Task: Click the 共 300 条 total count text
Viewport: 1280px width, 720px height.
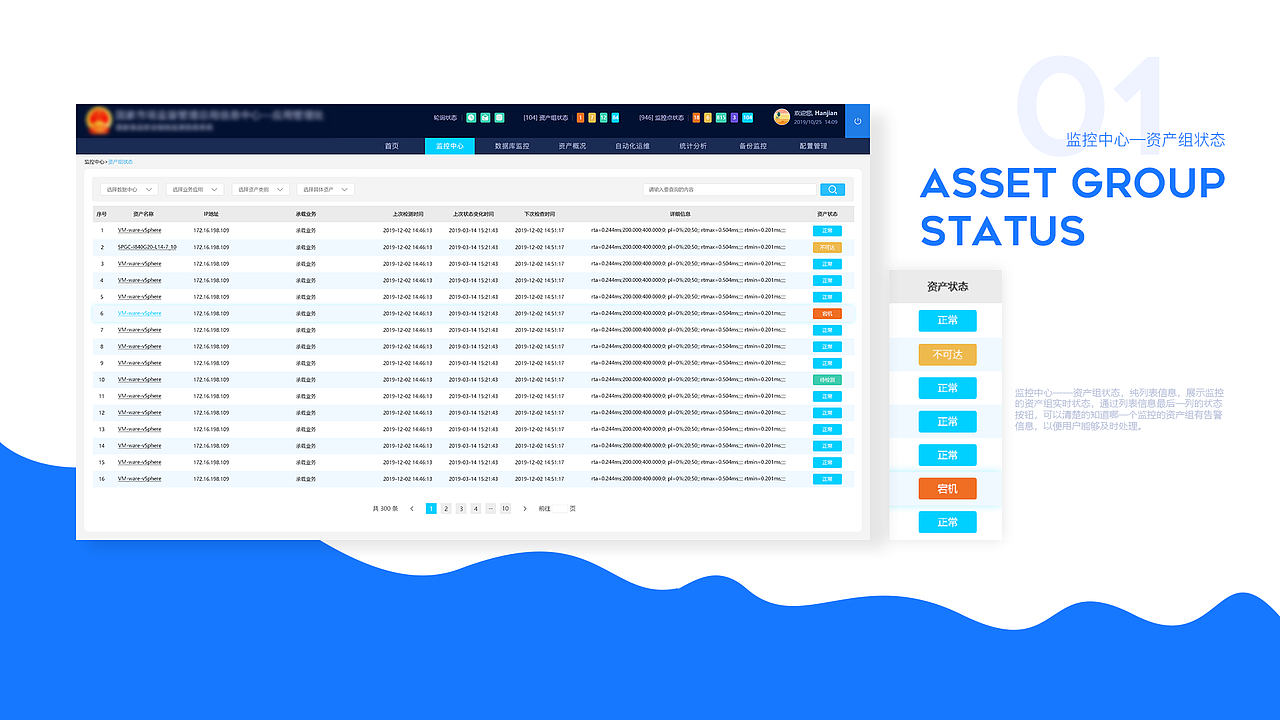Action: [x=385, y=509]
